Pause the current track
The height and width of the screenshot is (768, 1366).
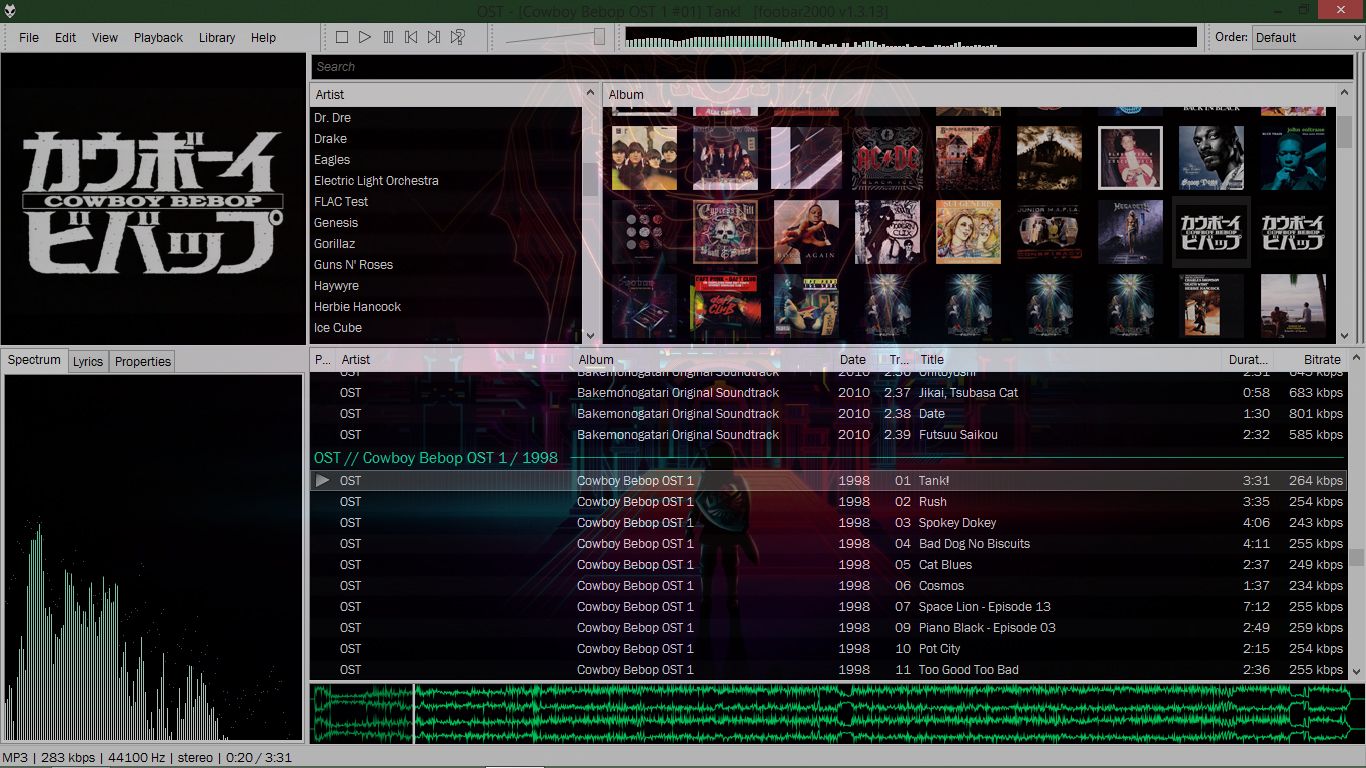(x=388, y=37)
